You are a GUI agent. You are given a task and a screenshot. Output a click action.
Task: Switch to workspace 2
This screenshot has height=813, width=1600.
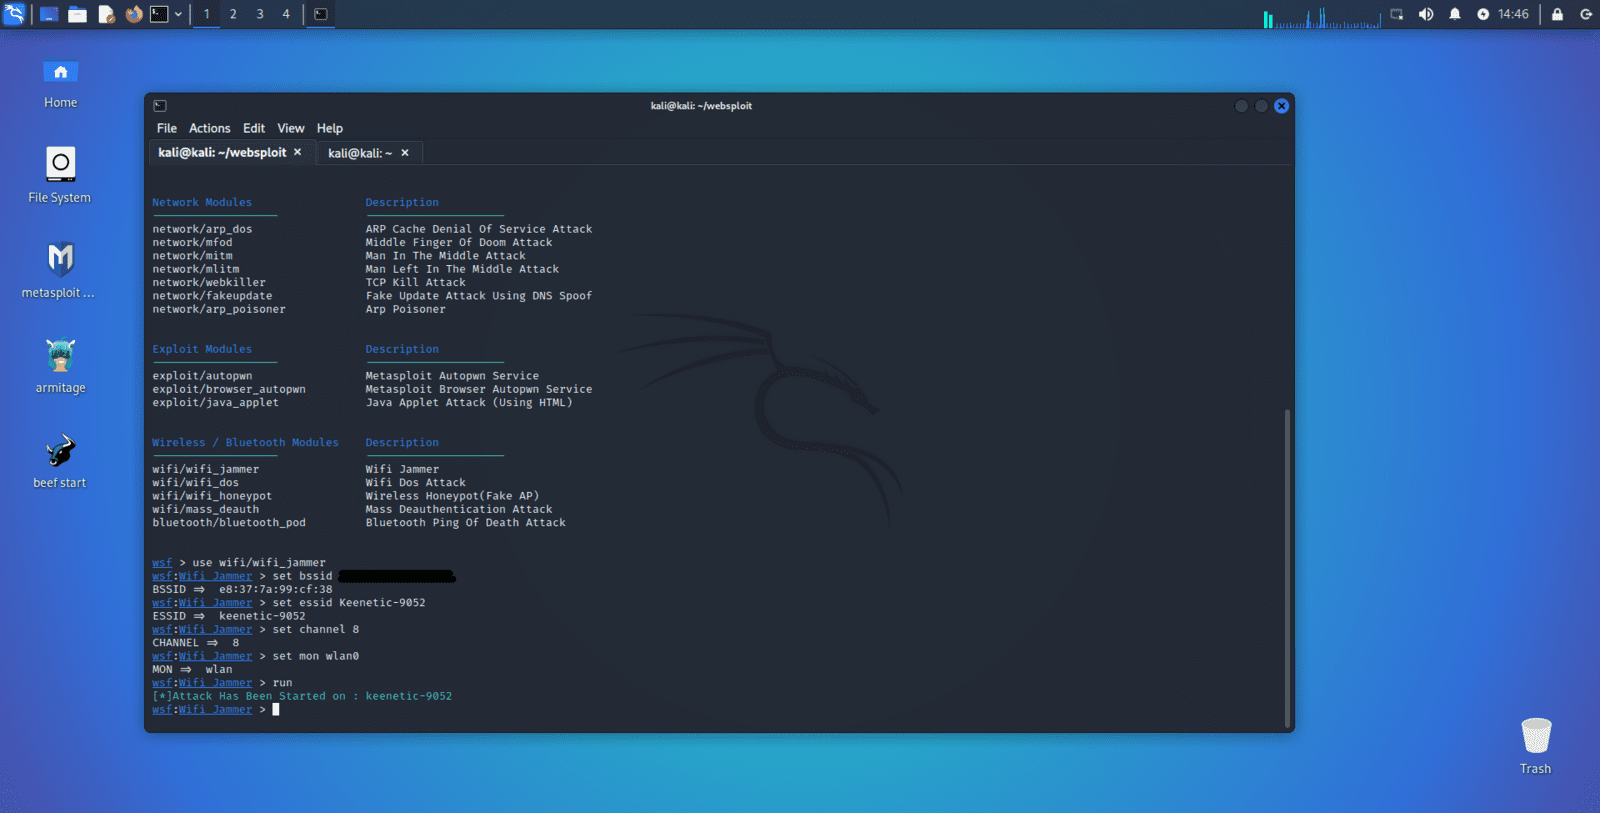233,14
